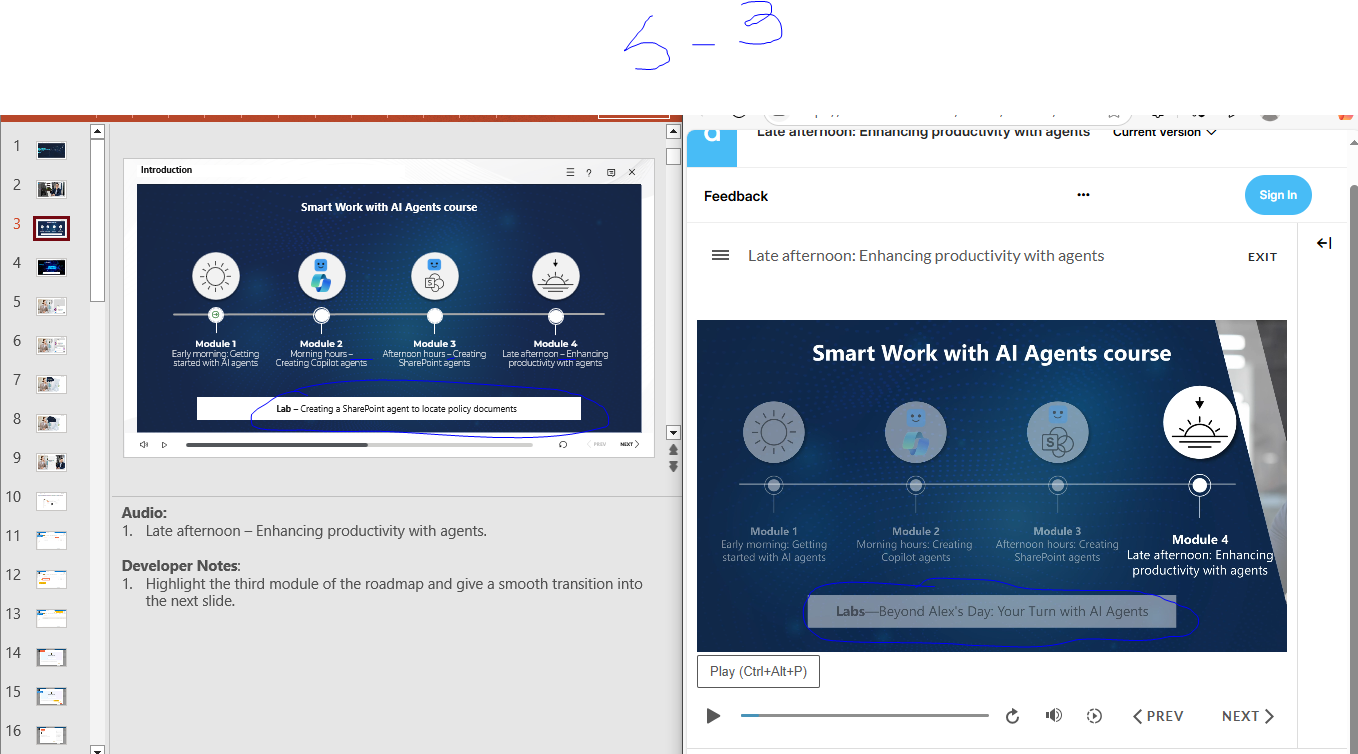Click the Sign In button
1358x754 pixels.
1278,195
